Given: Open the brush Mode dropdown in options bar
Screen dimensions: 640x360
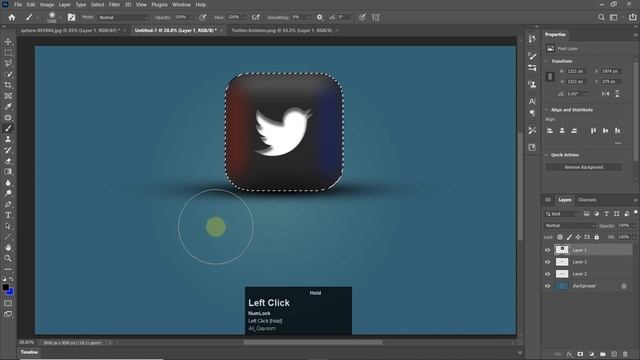Looking at the screenshot, I should 123,18.
